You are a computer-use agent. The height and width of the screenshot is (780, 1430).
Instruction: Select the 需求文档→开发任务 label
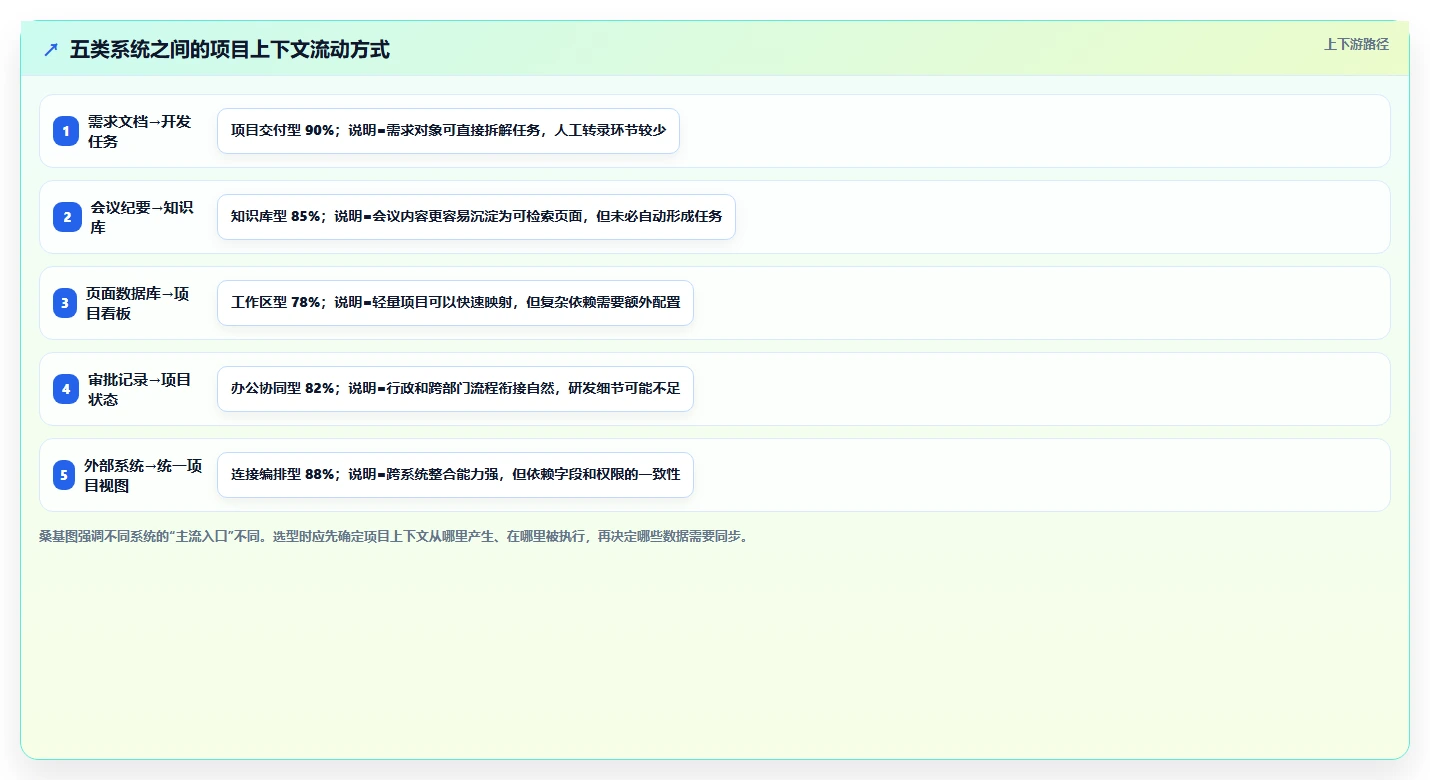point(140,131)
